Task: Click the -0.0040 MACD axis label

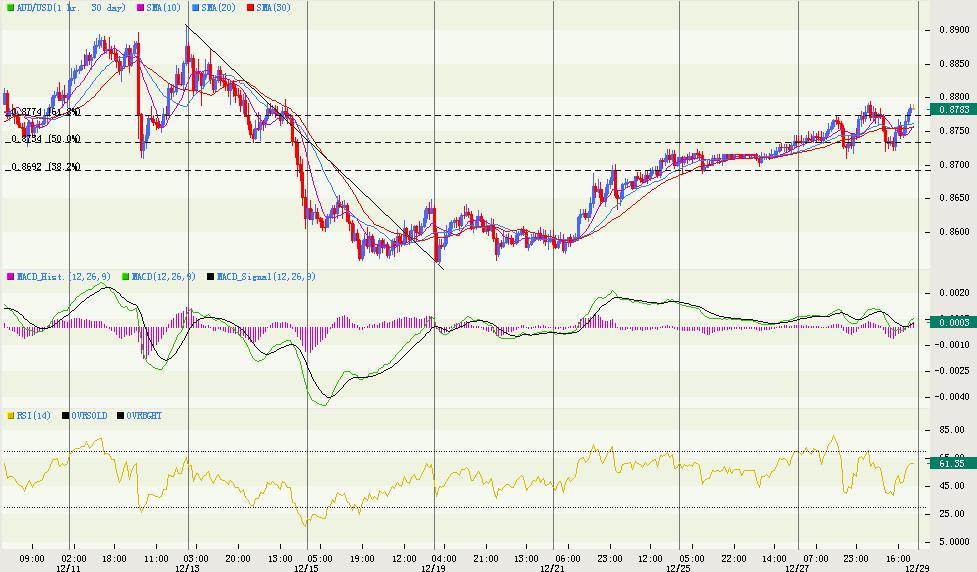Action: coord(953,397)
